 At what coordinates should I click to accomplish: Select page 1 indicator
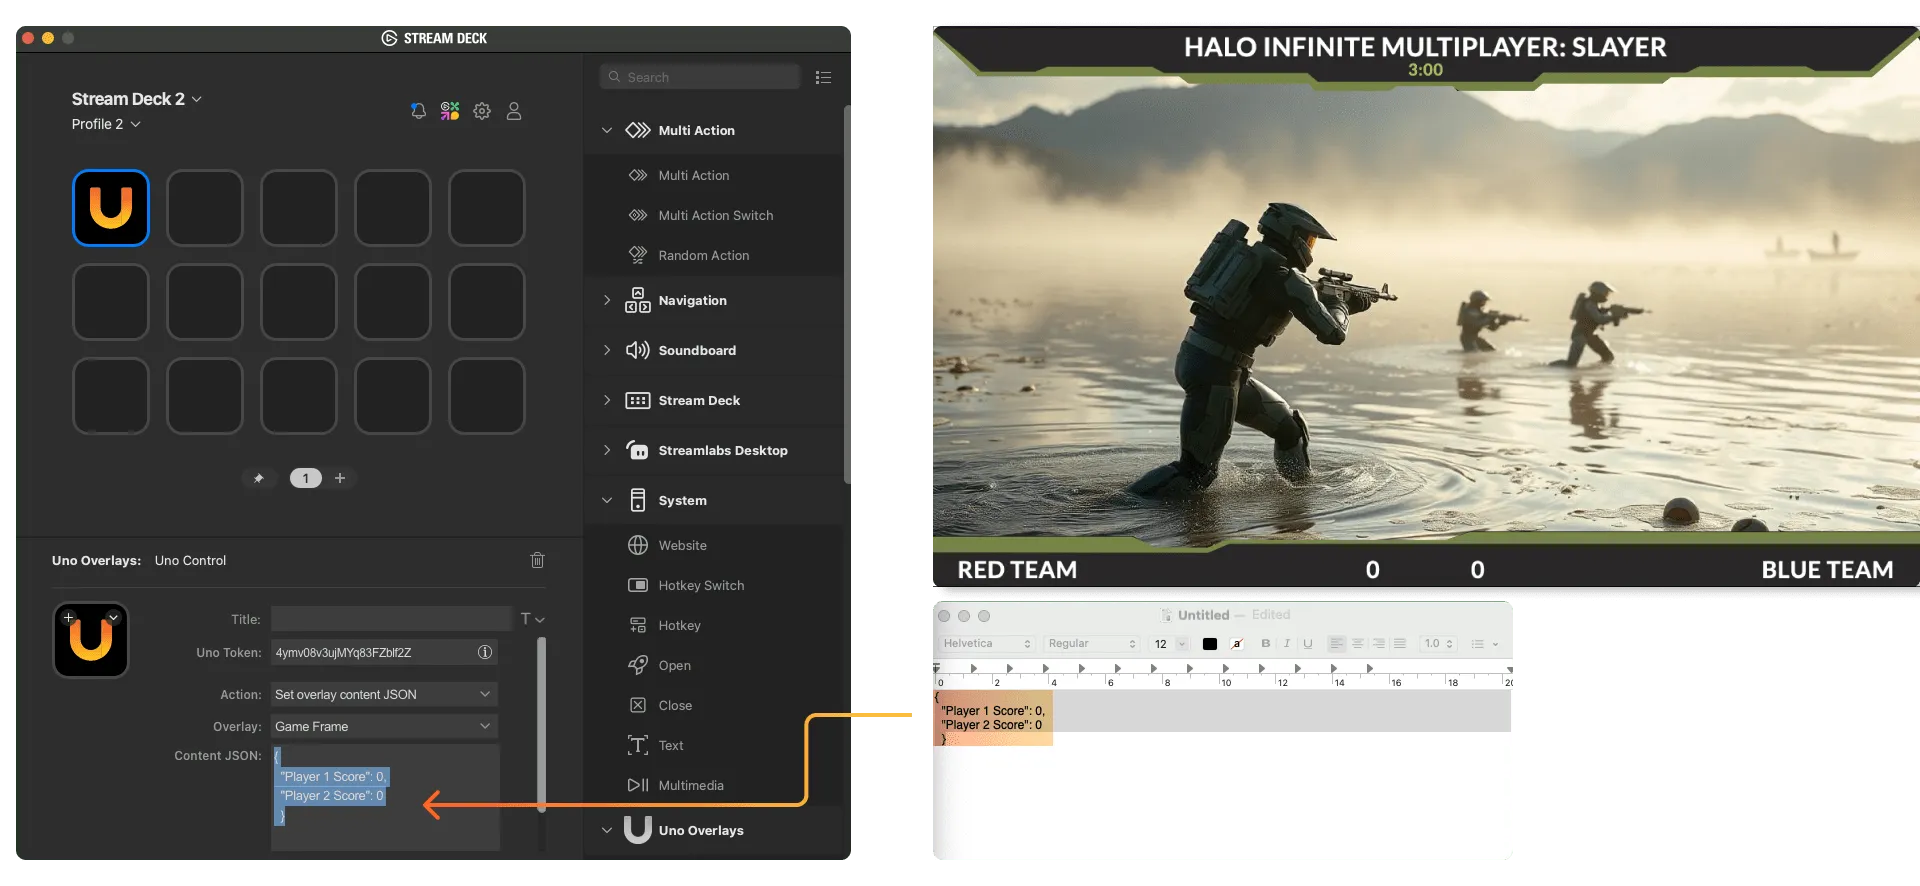(306, 478)
